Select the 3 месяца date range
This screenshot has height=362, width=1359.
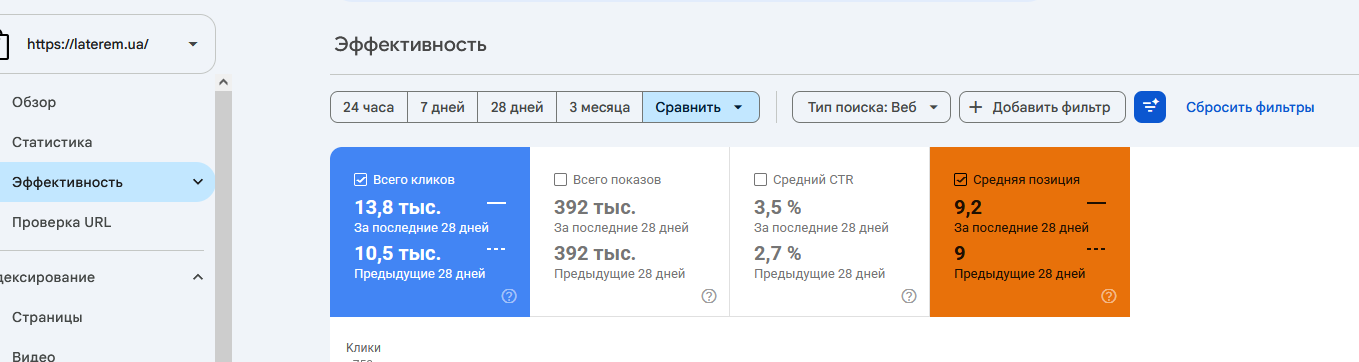(600, 107)
